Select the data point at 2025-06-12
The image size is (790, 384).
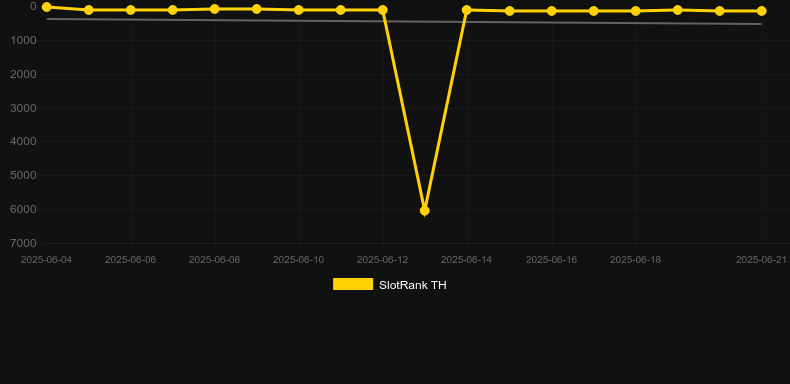(382, 10)
